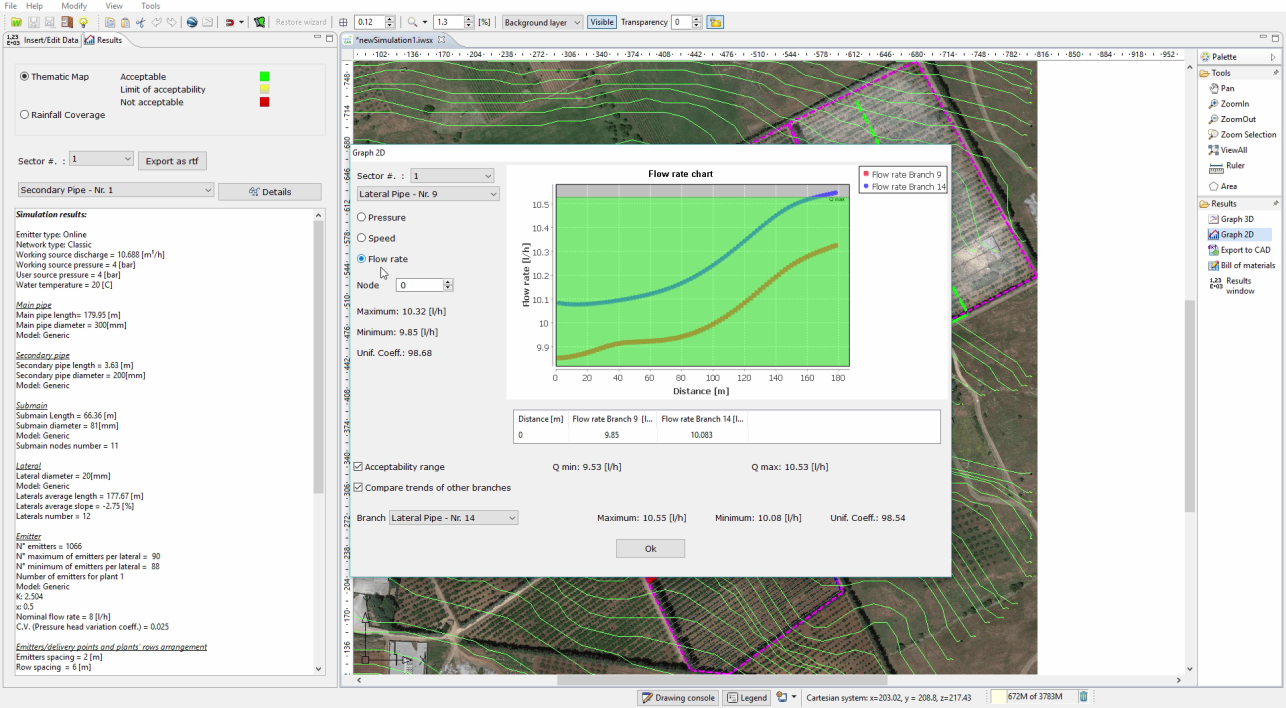1286x708 pixels.
Task: Open the Modify menu
Action: tap(74, 6)
